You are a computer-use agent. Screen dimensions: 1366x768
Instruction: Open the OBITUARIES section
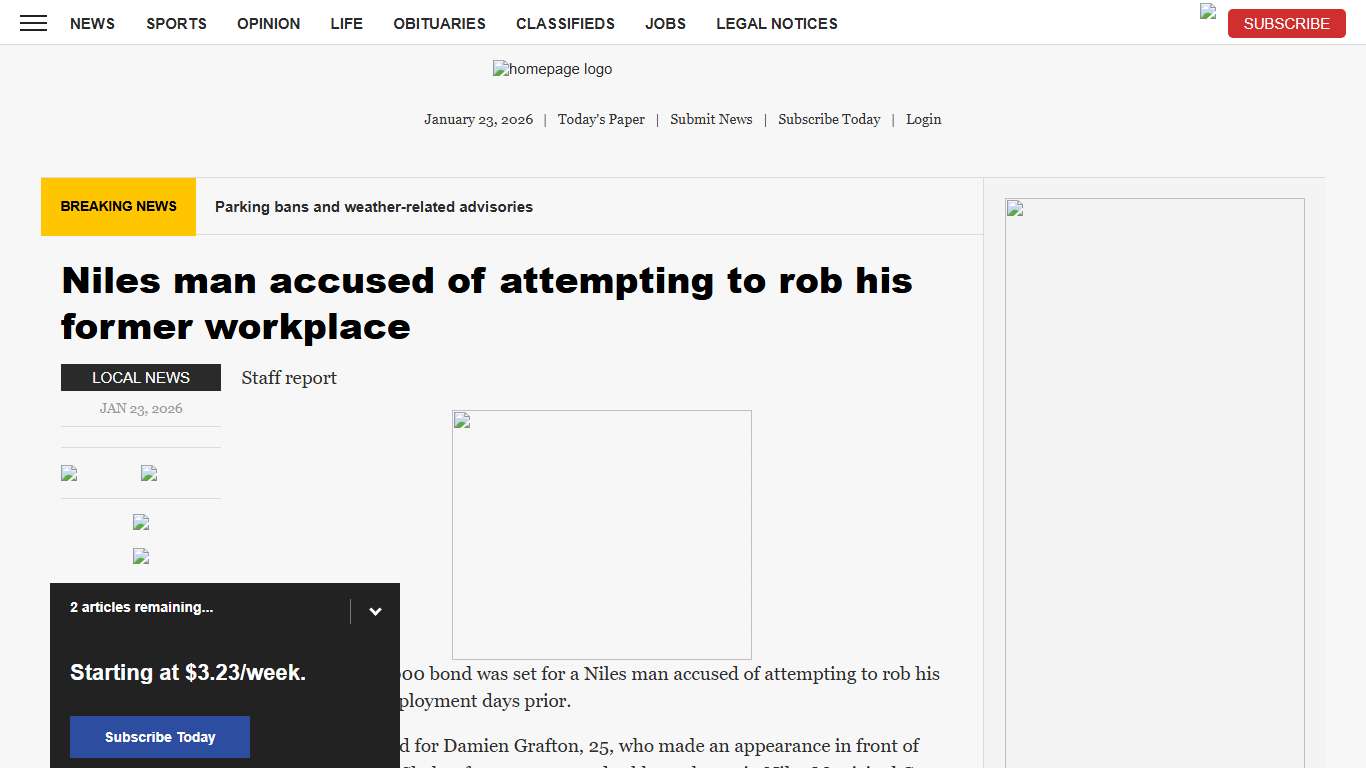(439, 23)
